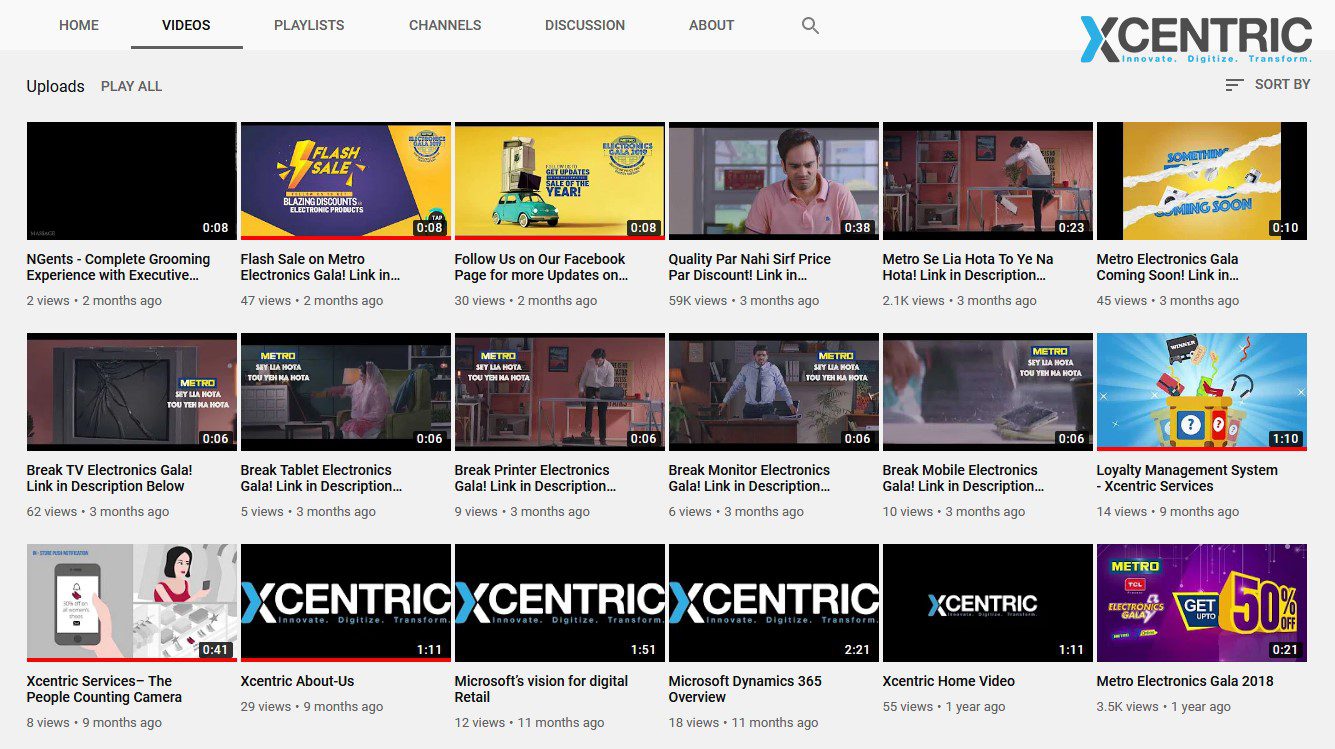Click the Xcentric About-Us video title
The height and width of the screenshot is (749, 1335).
point(297,681)
